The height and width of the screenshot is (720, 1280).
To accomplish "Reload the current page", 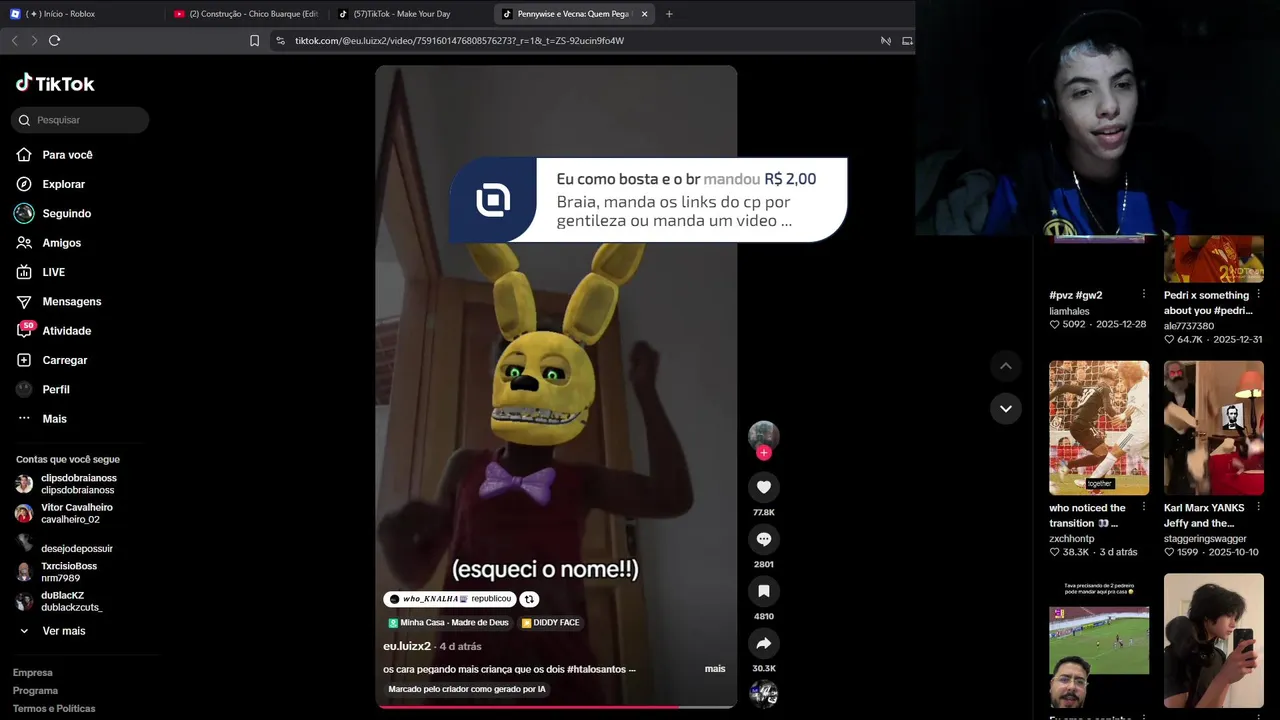I will [x=55, y=41].
